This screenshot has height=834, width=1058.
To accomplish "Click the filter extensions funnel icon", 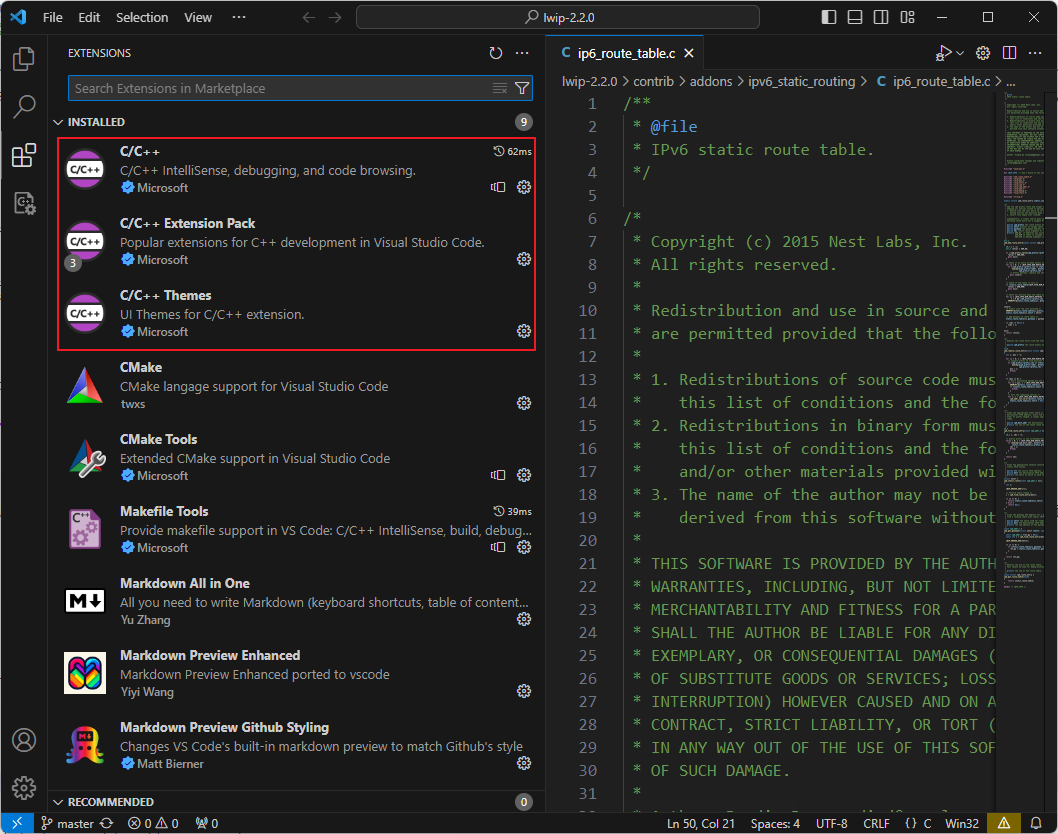I will coord(522,88).
